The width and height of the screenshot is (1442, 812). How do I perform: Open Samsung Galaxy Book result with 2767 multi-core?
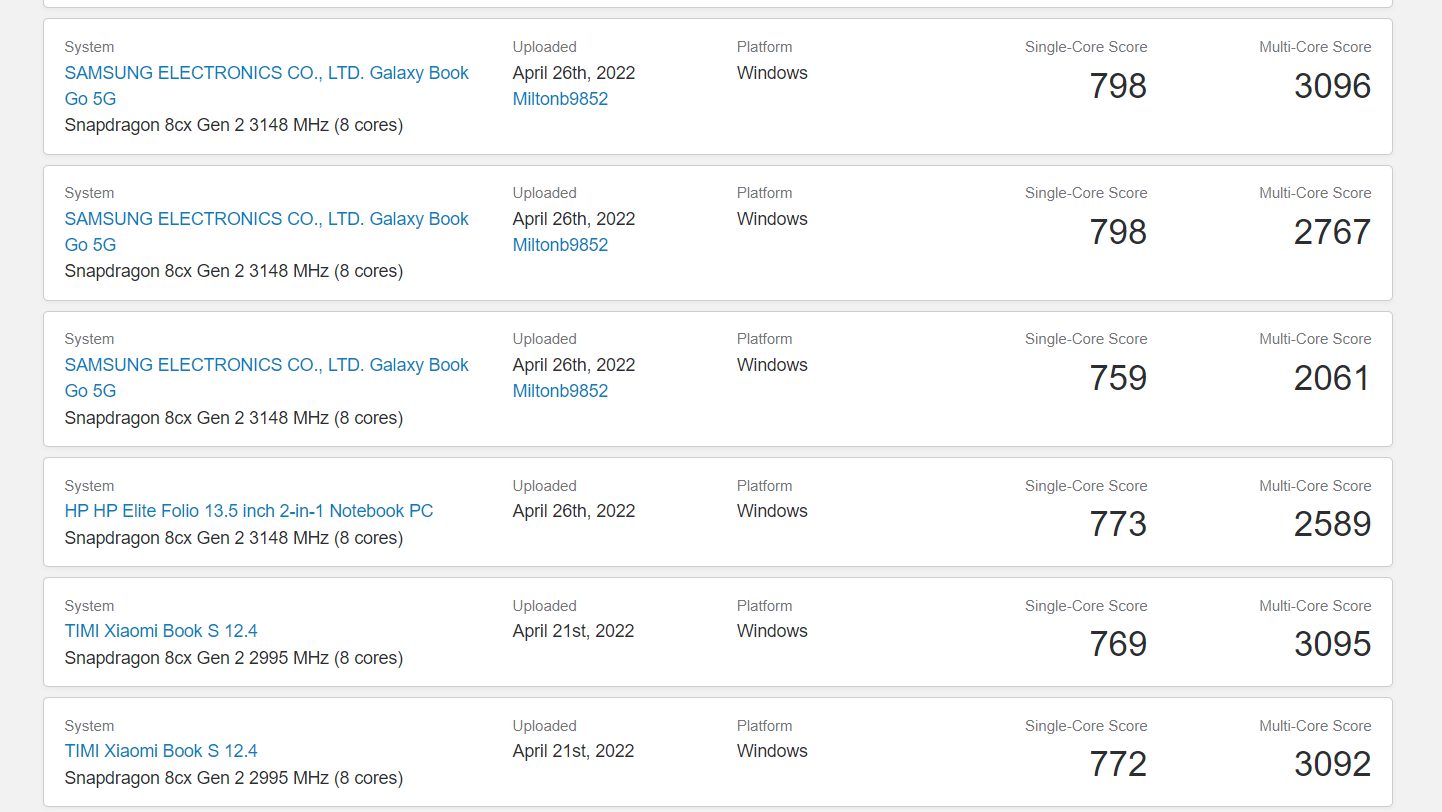(266, 232)
